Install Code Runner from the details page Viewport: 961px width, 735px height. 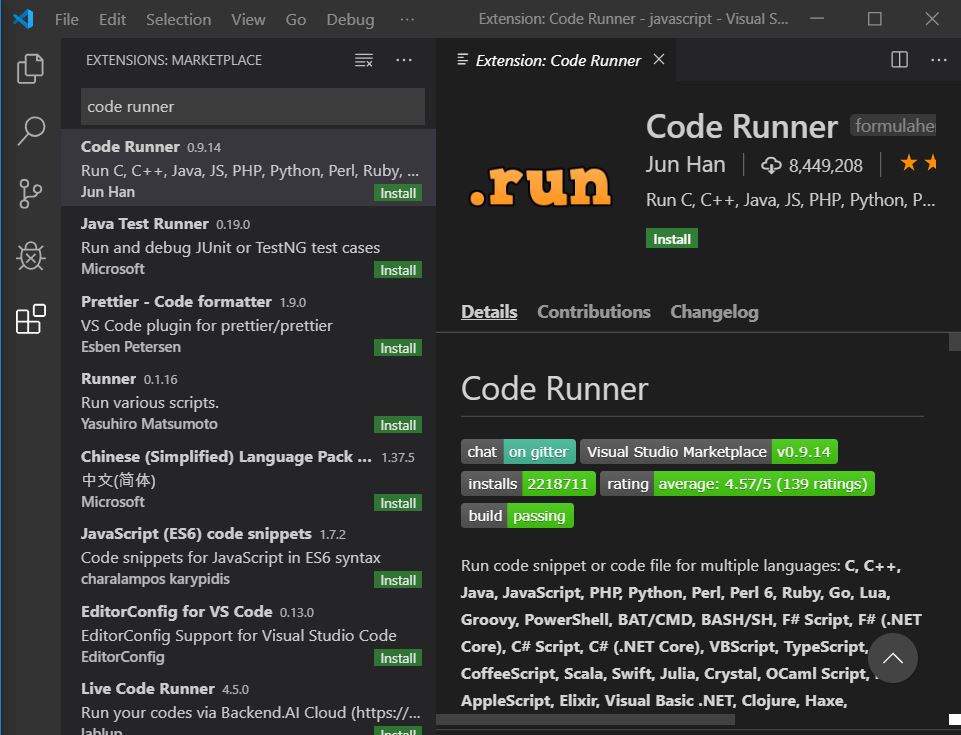672,238
